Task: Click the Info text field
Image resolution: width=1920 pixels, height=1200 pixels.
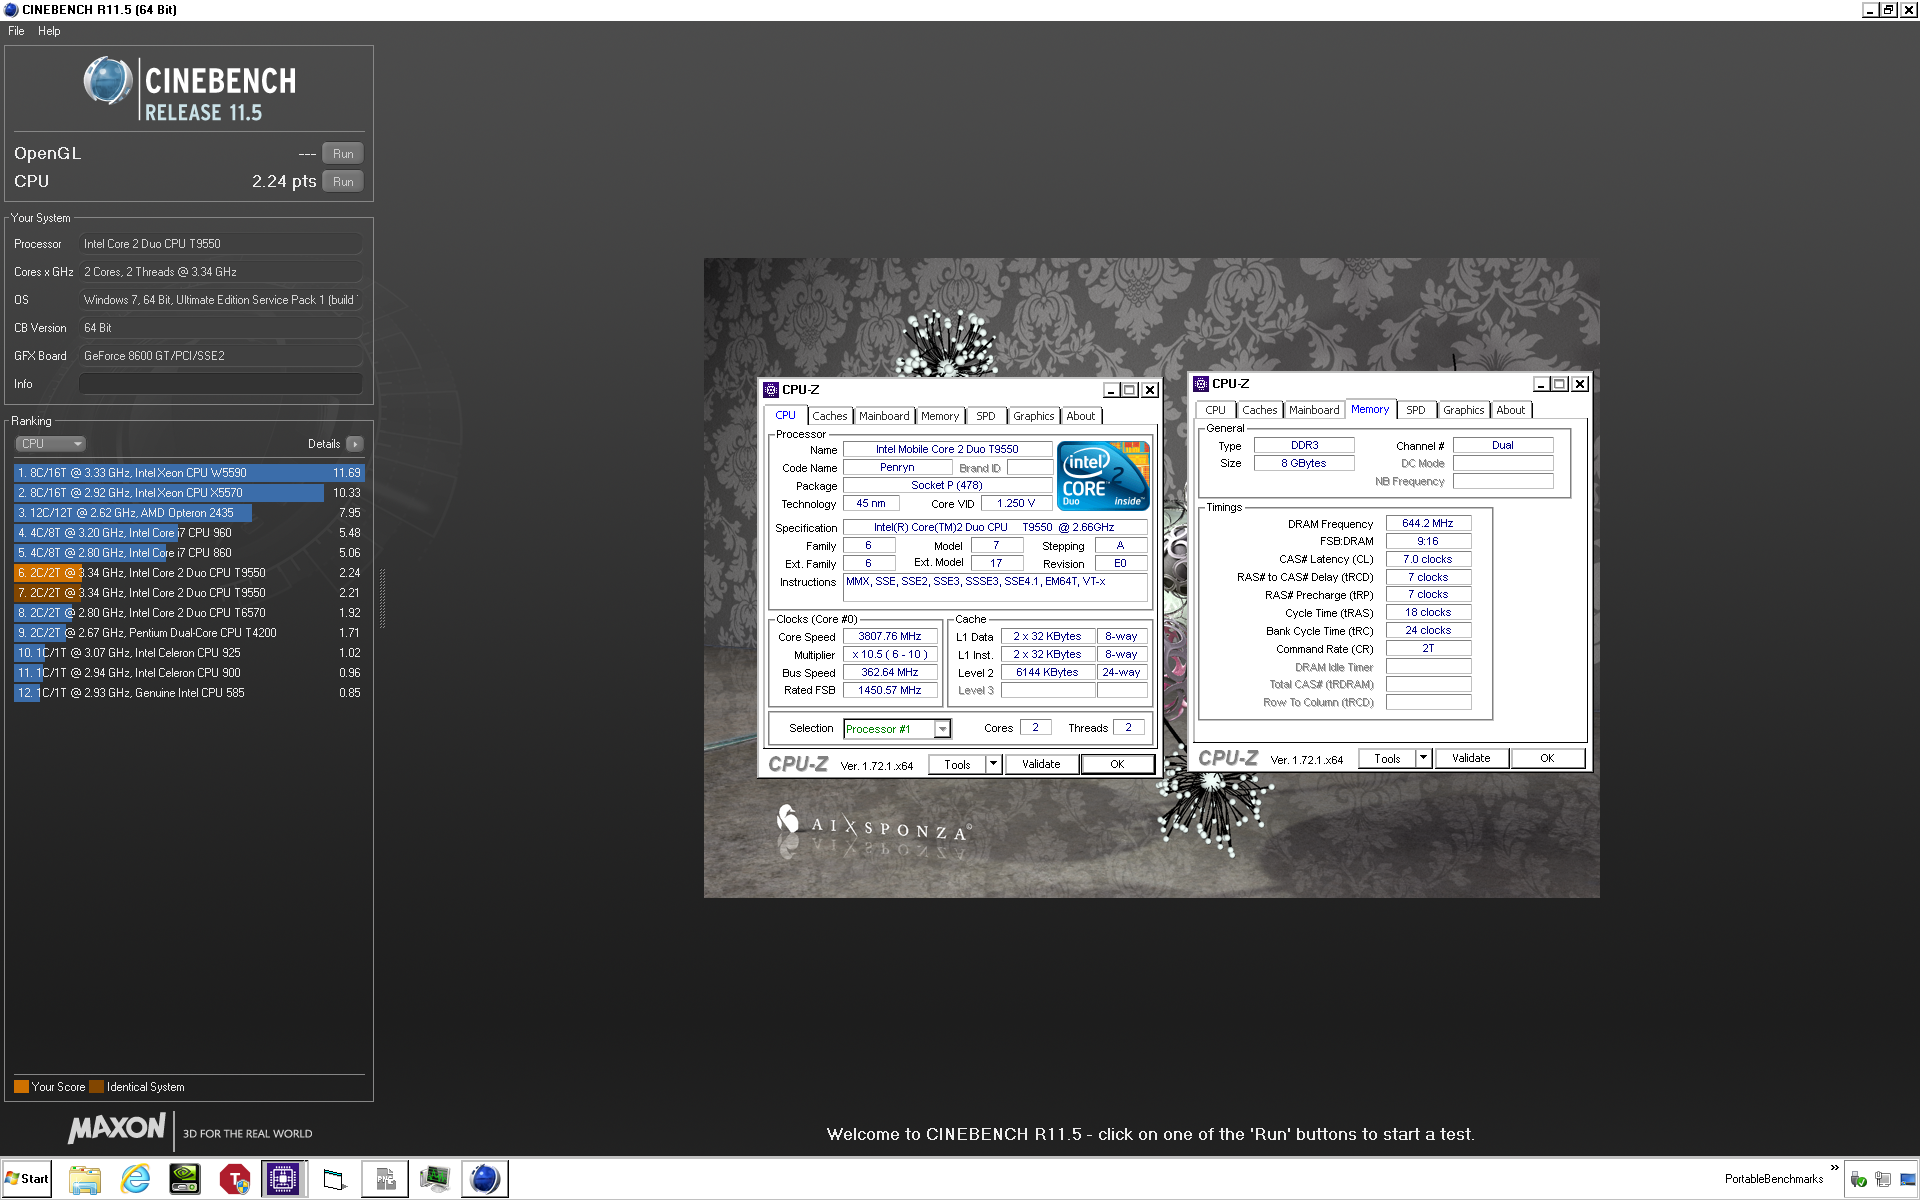Action: click(x=221, y=384)
